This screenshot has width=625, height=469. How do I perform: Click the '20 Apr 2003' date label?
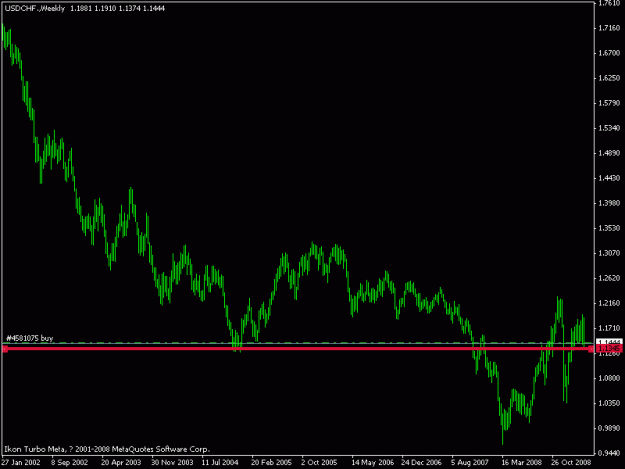point(121,463)
